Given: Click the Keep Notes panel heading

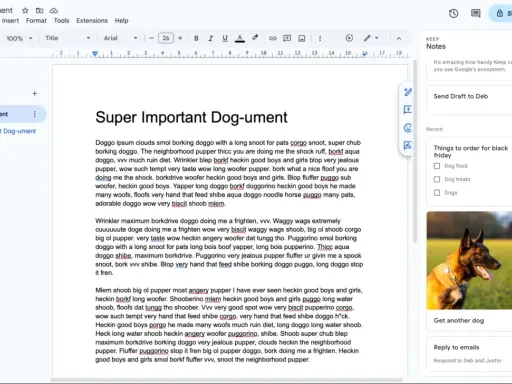Looking at the screenshot, I should pos(436,46).
